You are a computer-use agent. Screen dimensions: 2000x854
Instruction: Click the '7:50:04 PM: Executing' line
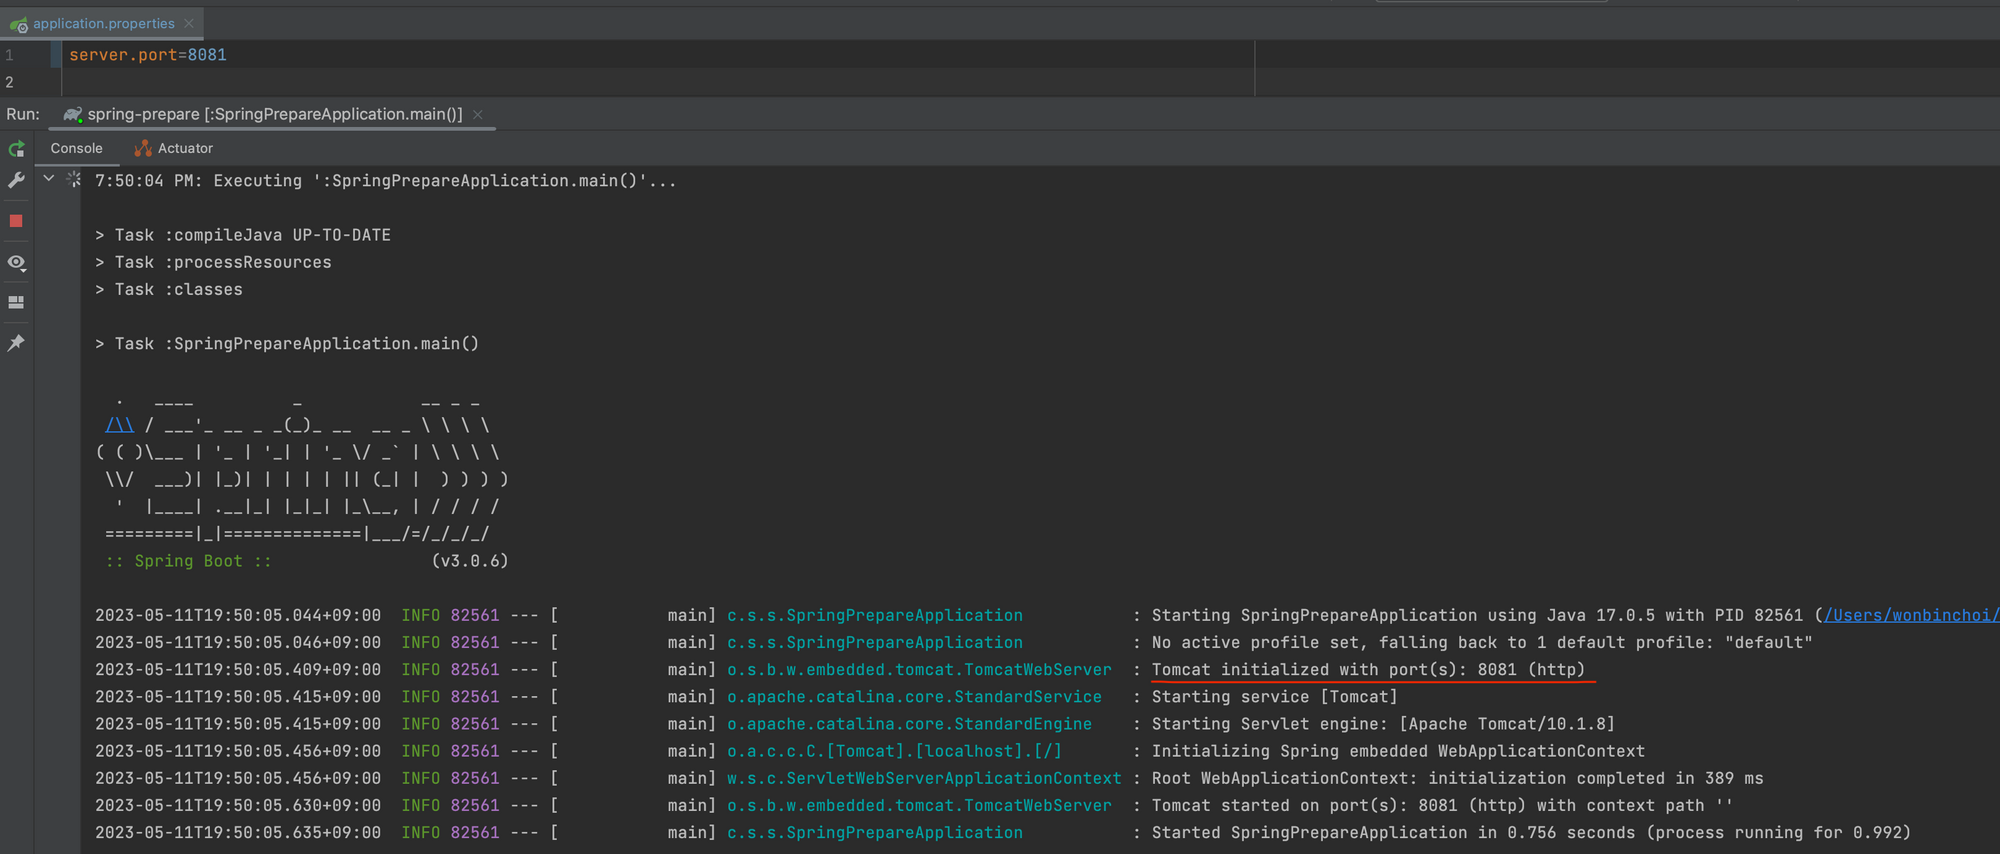point(385,181)
